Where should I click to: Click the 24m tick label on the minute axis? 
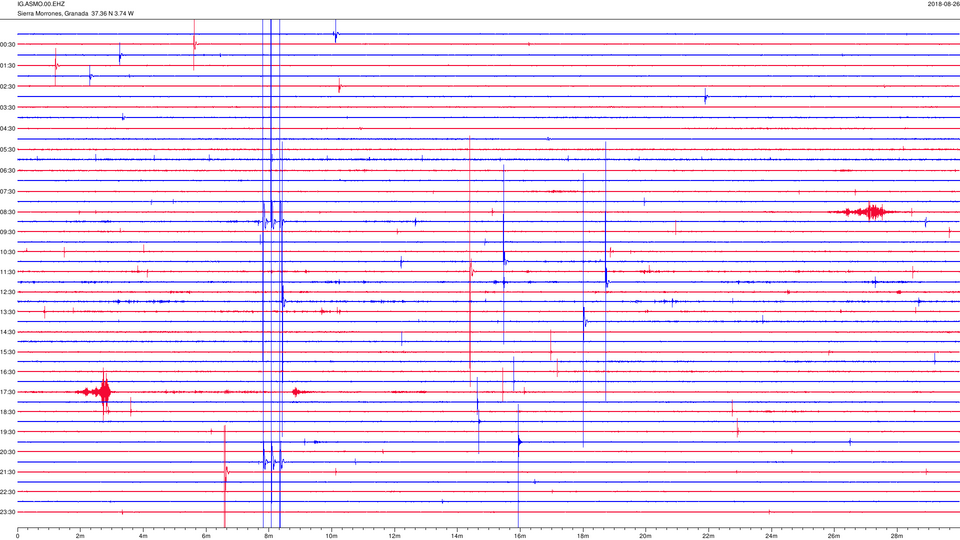point(771,536)
